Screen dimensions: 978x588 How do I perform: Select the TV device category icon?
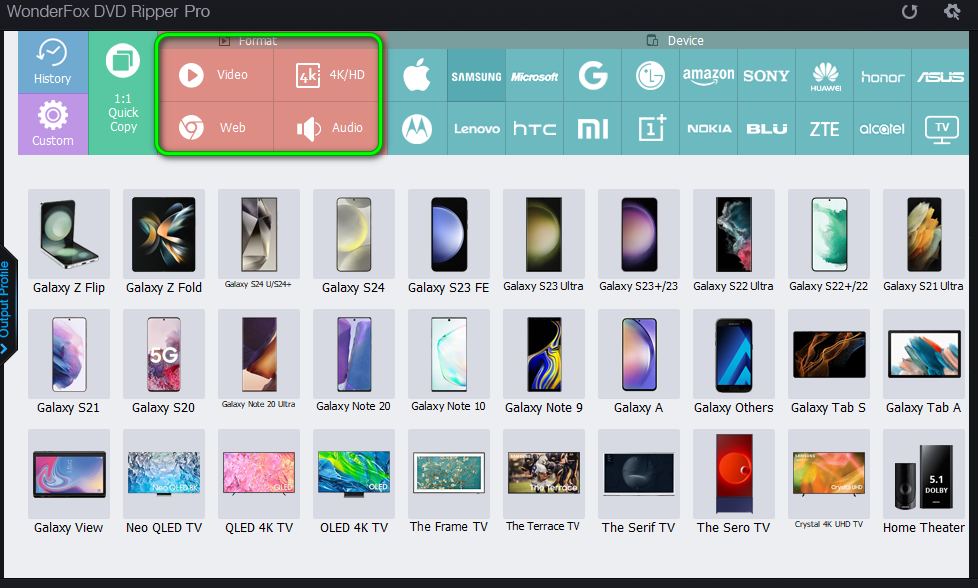(940, 128)
